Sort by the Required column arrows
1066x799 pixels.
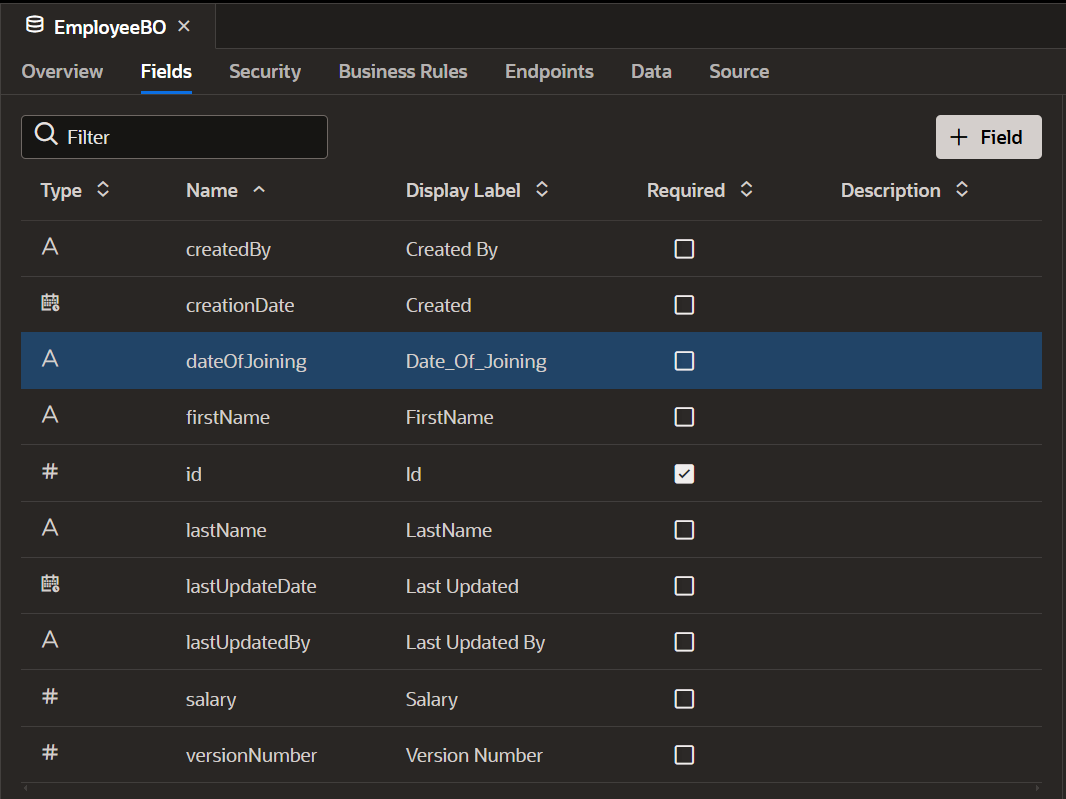pos(746,189)
